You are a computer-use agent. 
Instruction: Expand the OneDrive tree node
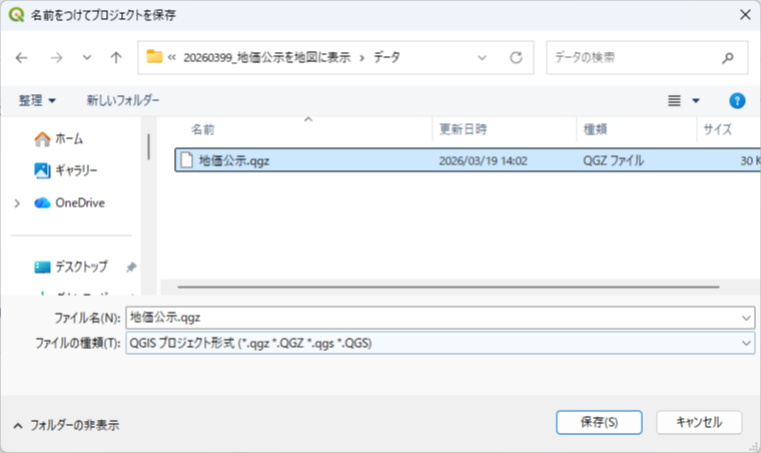coord(17,203)
